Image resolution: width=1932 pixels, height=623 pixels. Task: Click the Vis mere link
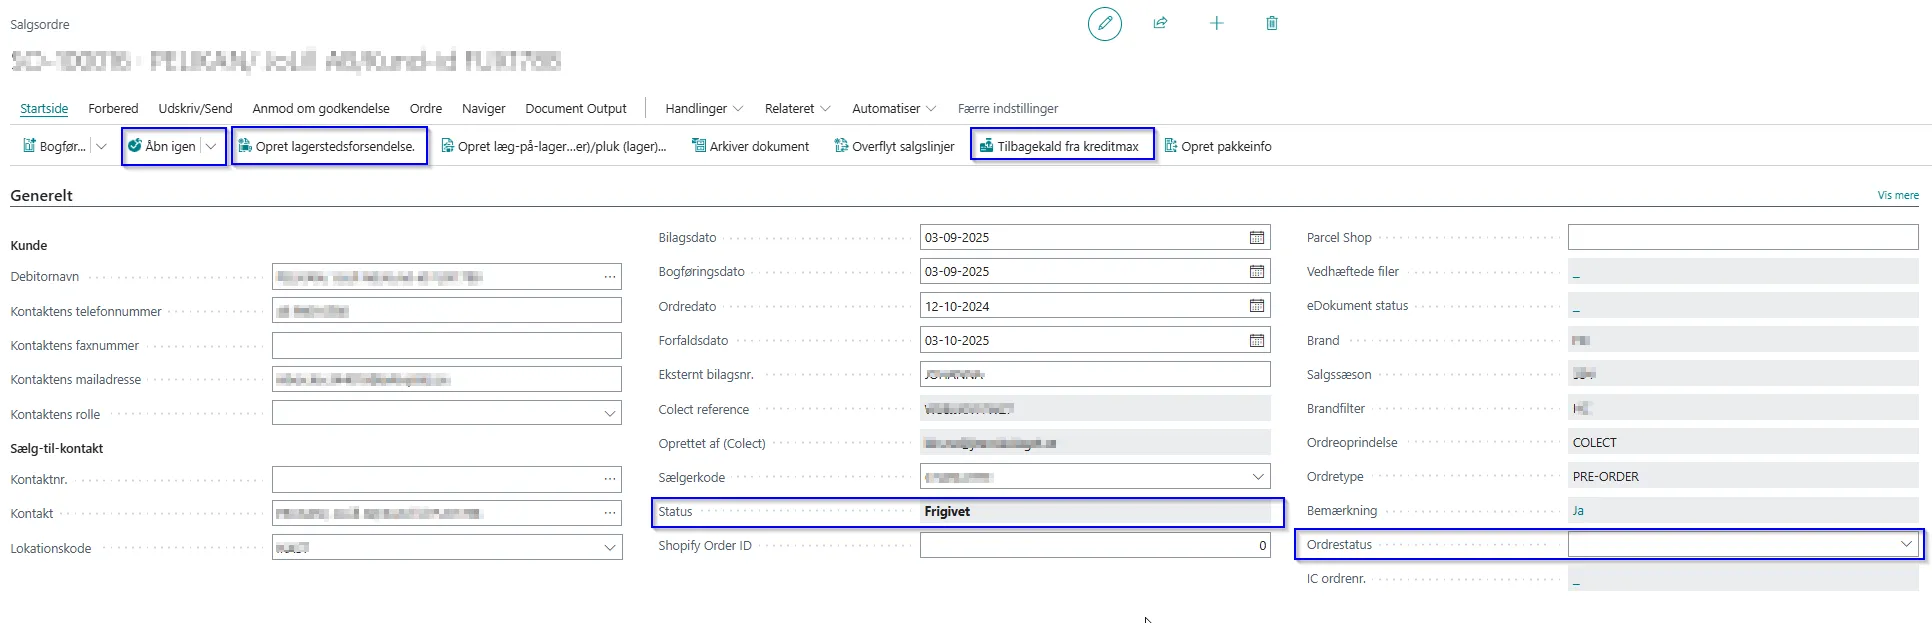point(1897,195)
